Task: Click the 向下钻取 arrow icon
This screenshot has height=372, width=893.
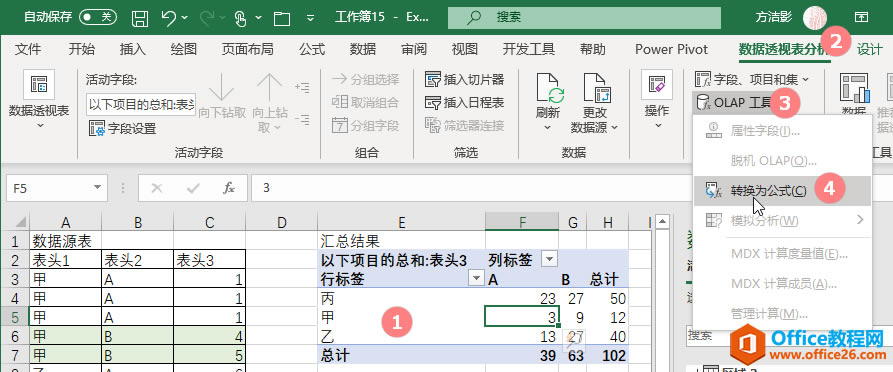Action: (x=222, y=87)
